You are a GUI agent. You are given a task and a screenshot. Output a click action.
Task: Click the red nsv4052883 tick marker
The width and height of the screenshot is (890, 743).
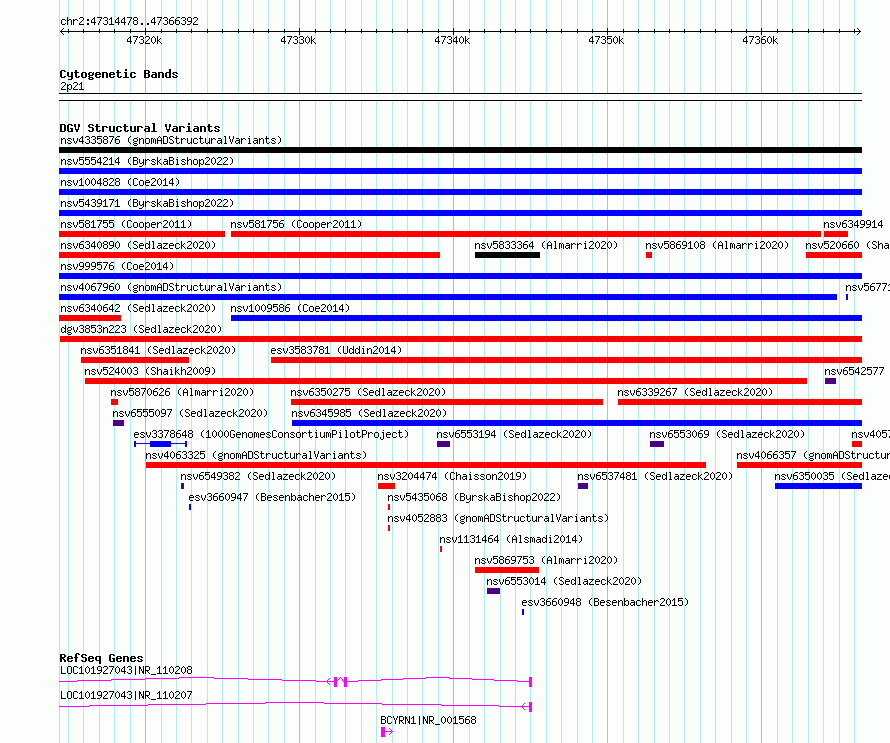389,528
